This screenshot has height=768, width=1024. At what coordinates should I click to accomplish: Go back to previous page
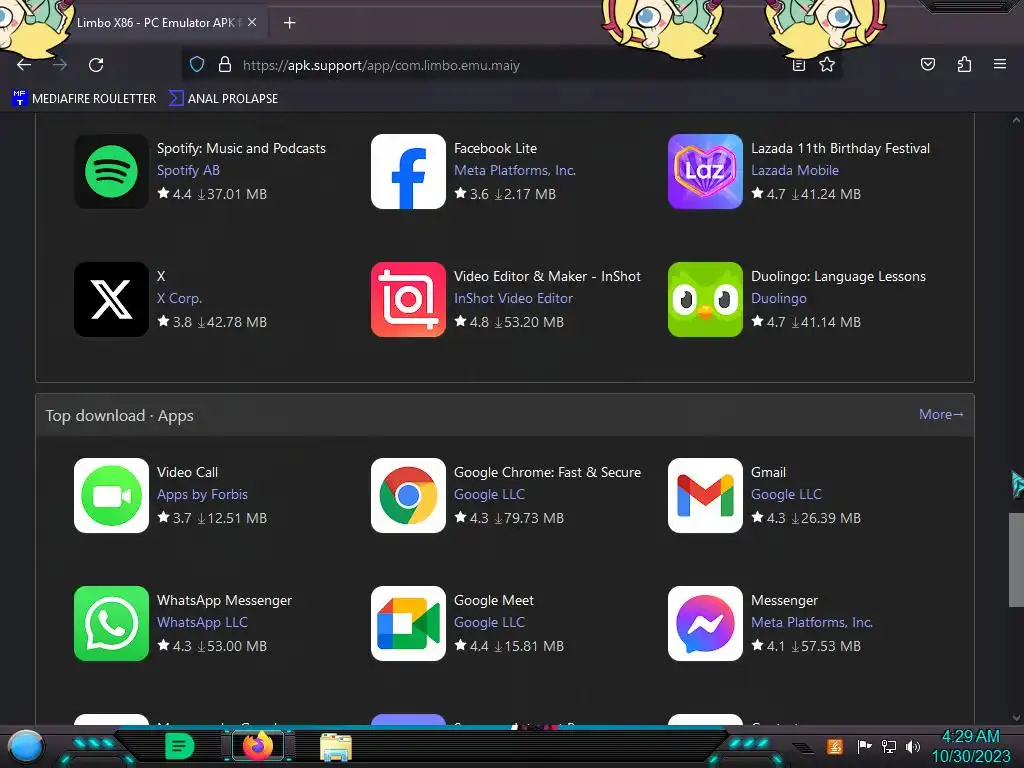click(x=24, y=65)
